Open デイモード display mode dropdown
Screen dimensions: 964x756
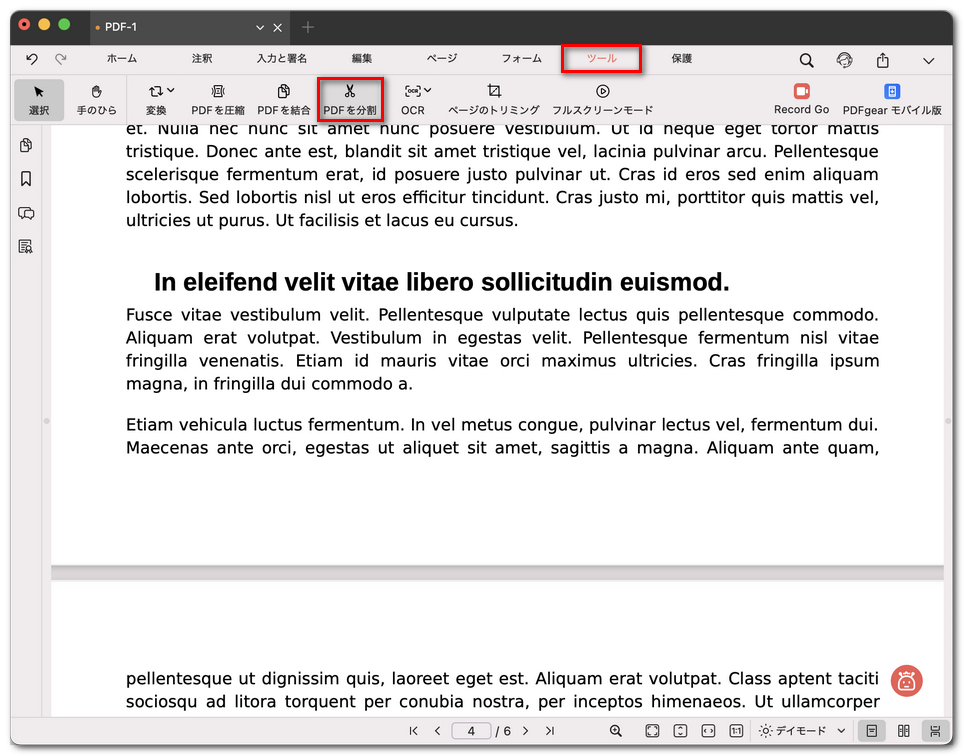click(802, 731)
